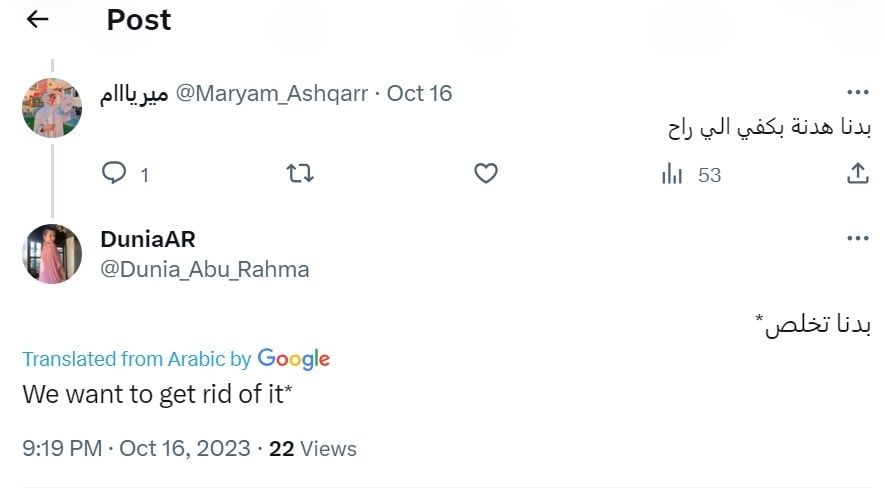Open more options on DuniaAR's post
The height and width of the screenshot is (490, 885).
pyautogui.click(x=857, y=238)
